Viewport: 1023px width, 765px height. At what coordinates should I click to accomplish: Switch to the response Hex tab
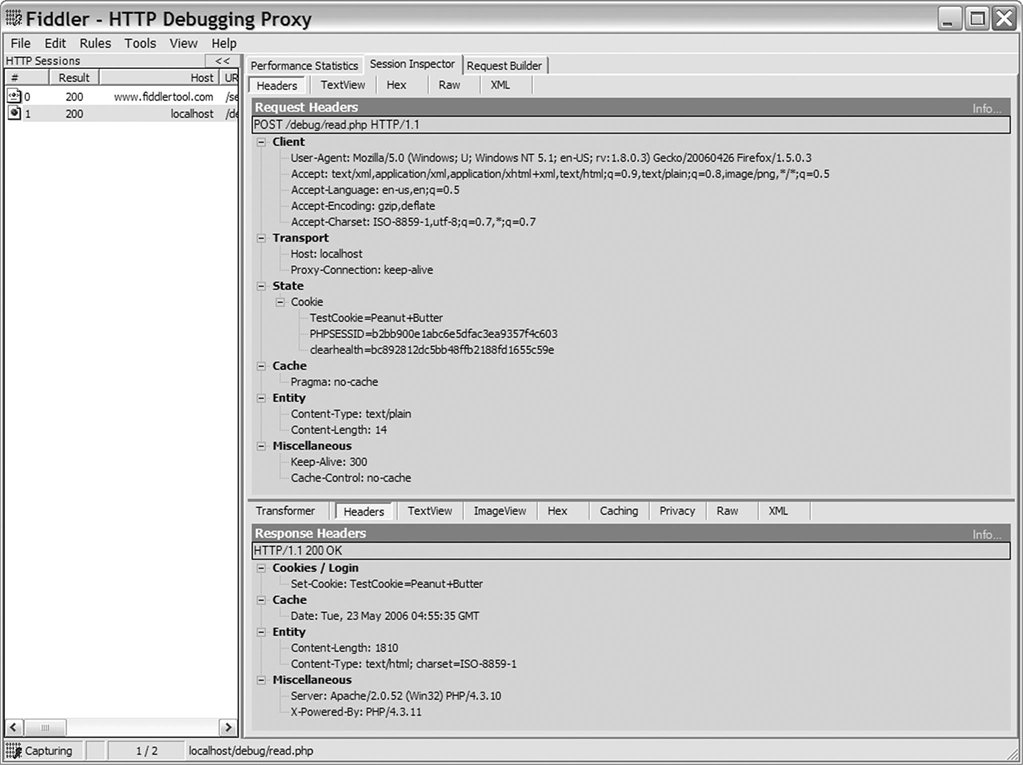[557, 511]
